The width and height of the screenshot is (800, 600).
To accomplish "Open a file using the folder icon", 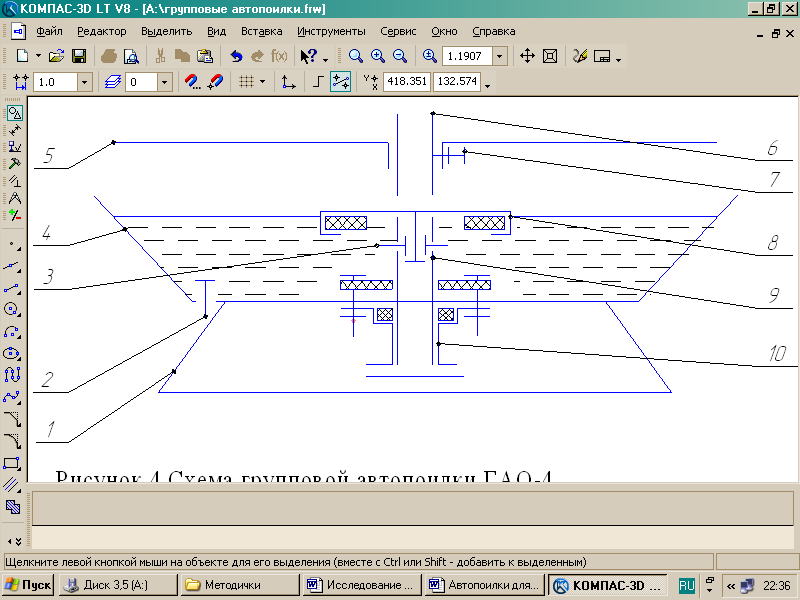I will pos(56,56).
